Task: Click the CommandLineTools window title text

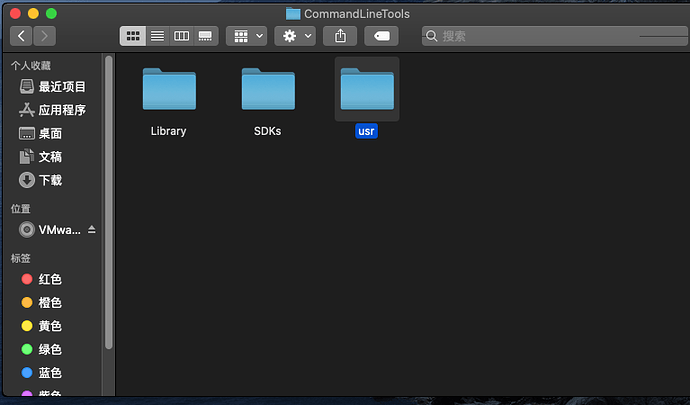Action: click(357, 14)
